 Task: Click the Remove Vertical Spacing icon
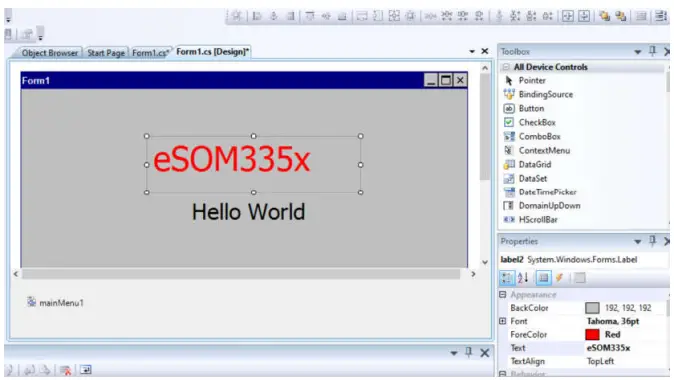pos(548,16)
